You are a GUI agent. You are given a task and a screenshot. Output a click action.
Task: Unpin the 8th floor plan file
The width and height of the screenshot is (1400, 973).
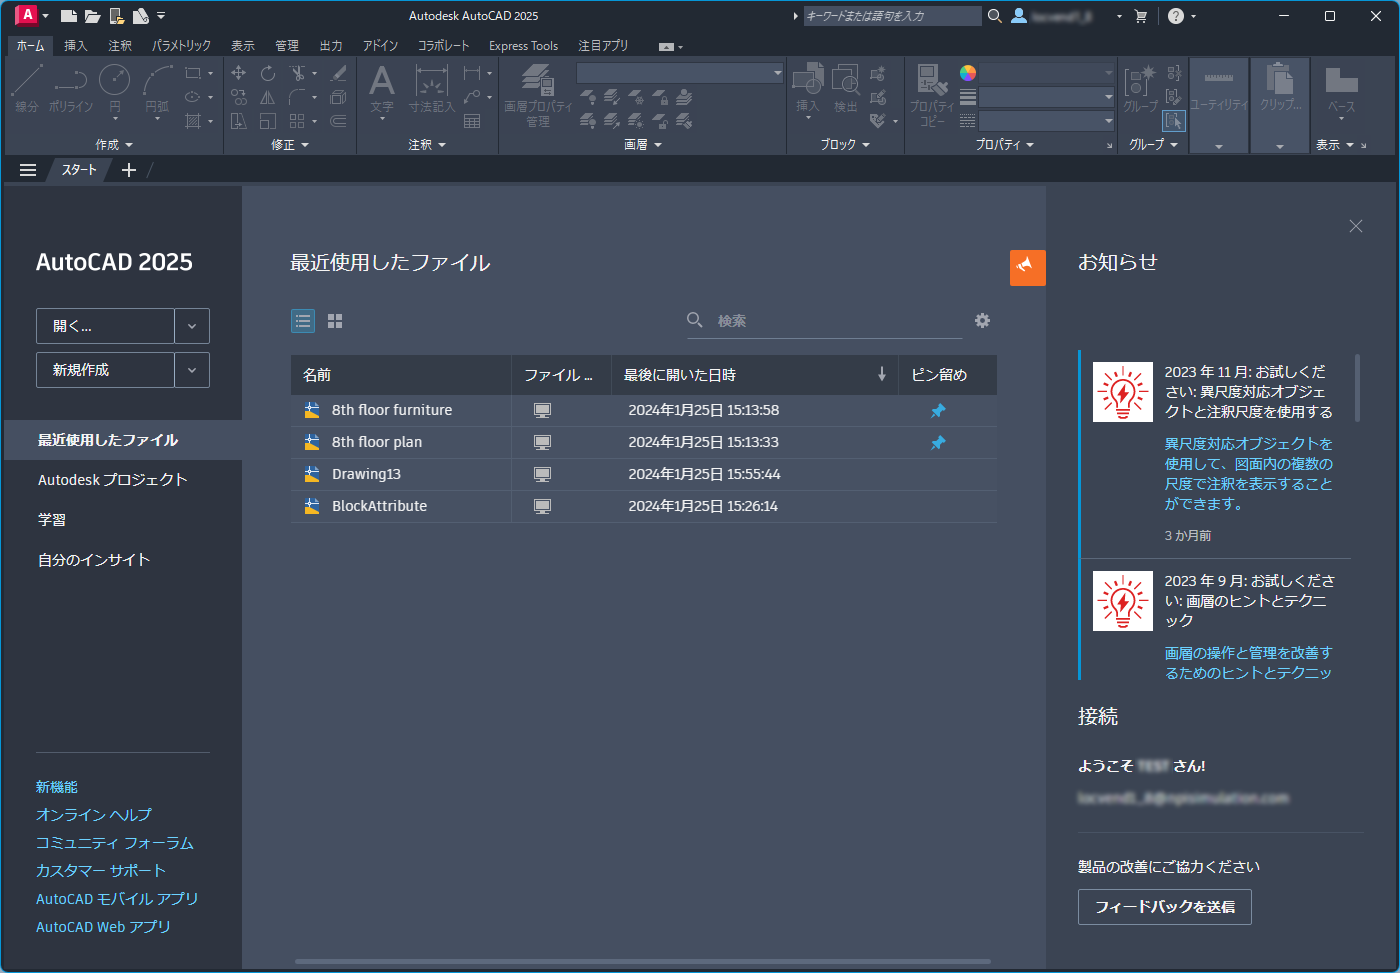(938, 442)
